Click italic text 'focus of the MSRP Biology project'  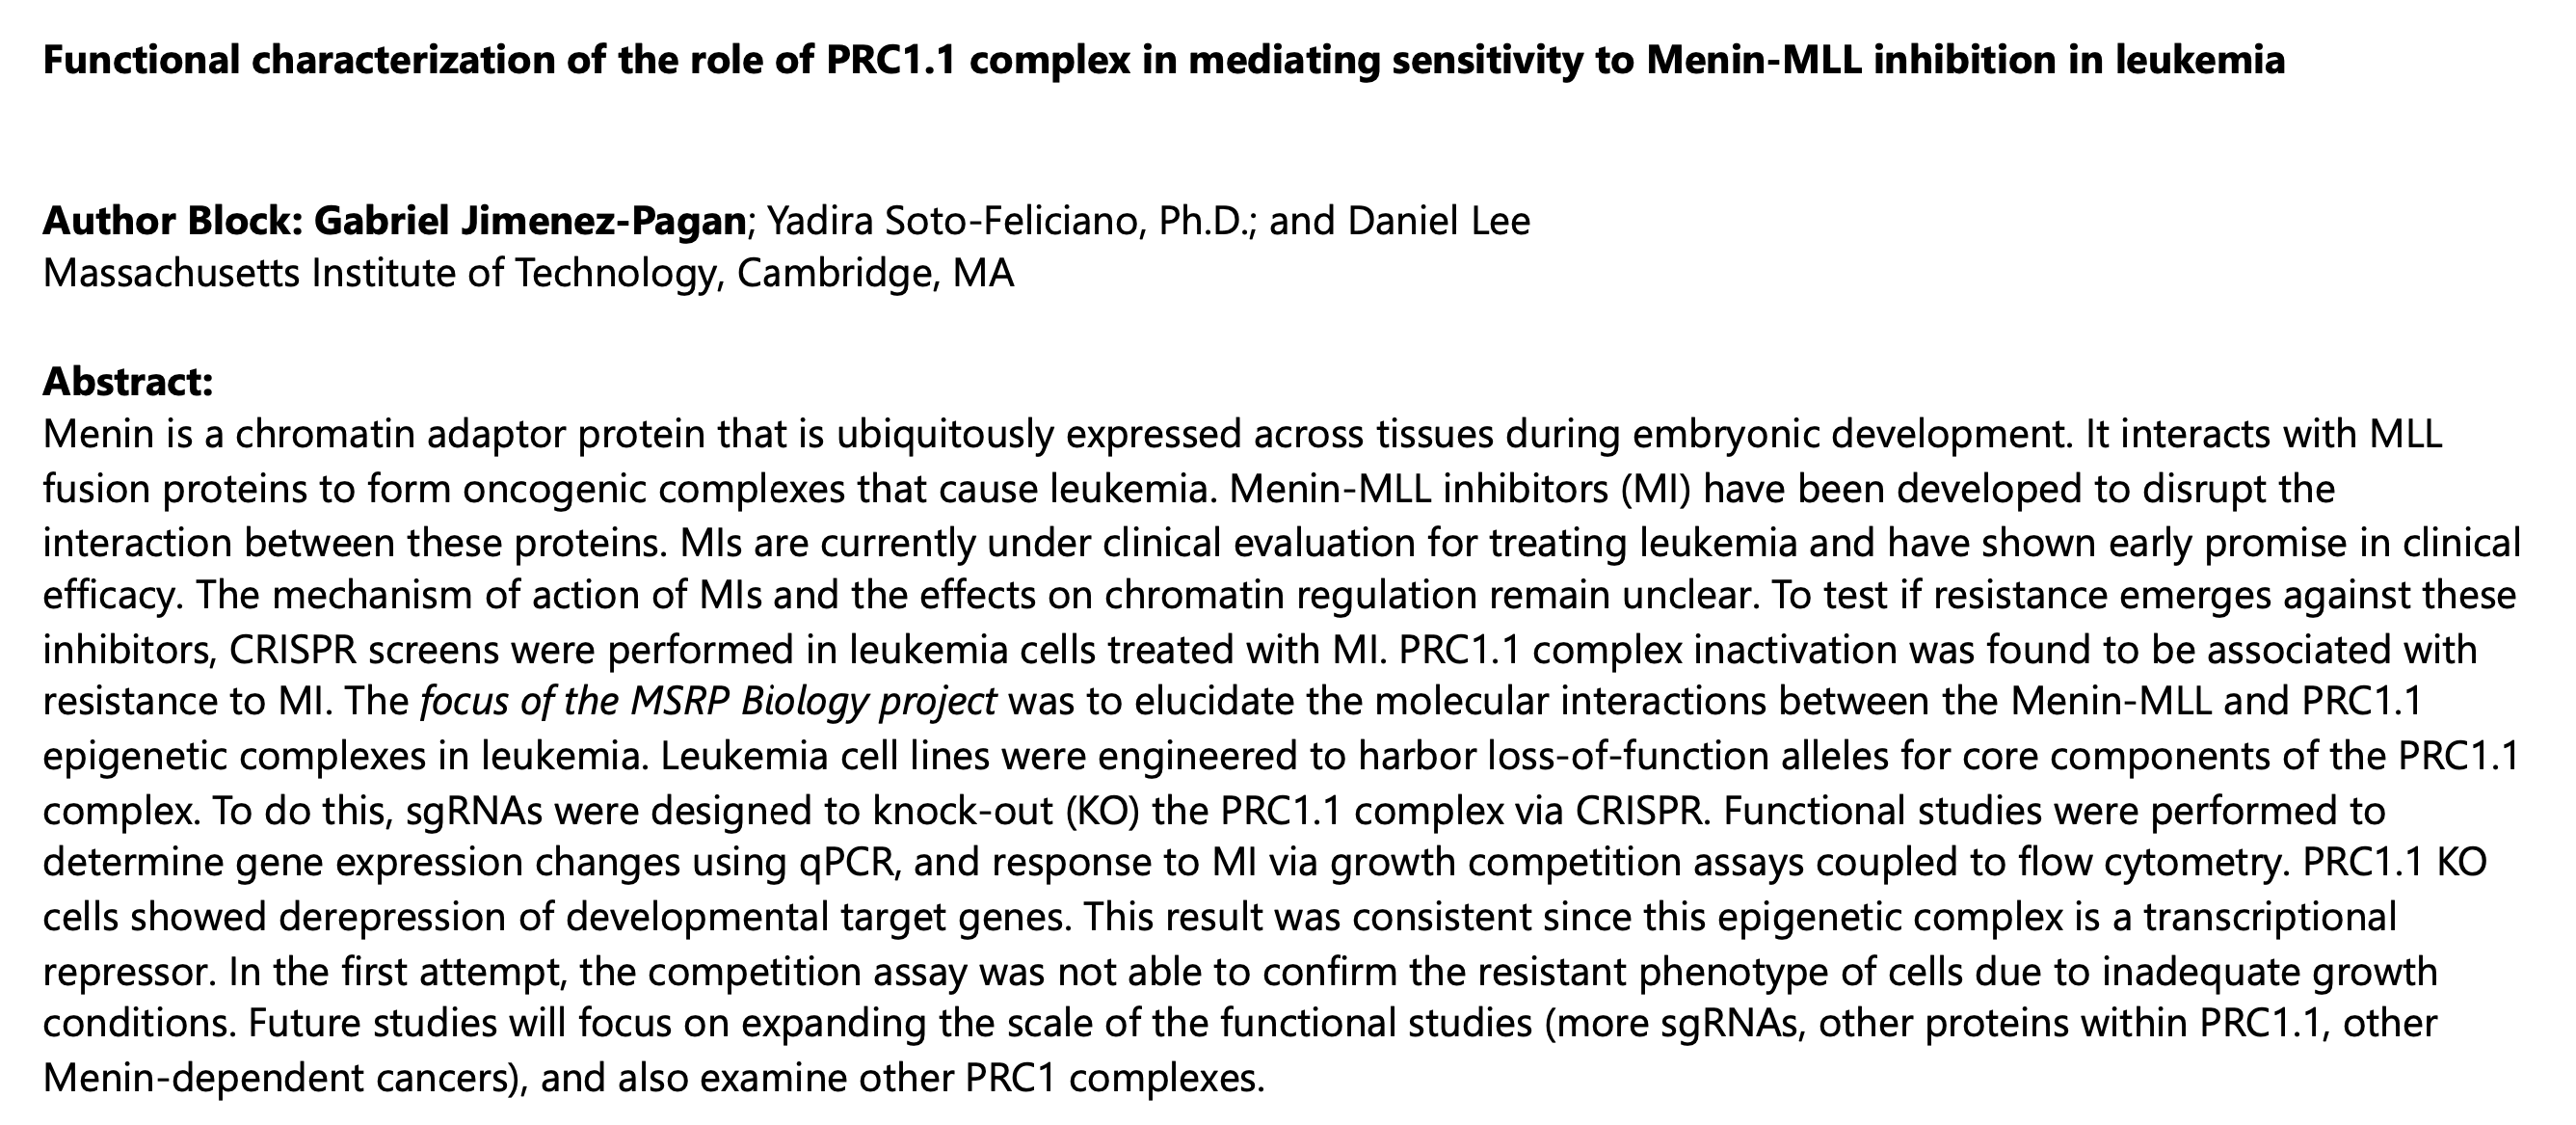[708, 702]
